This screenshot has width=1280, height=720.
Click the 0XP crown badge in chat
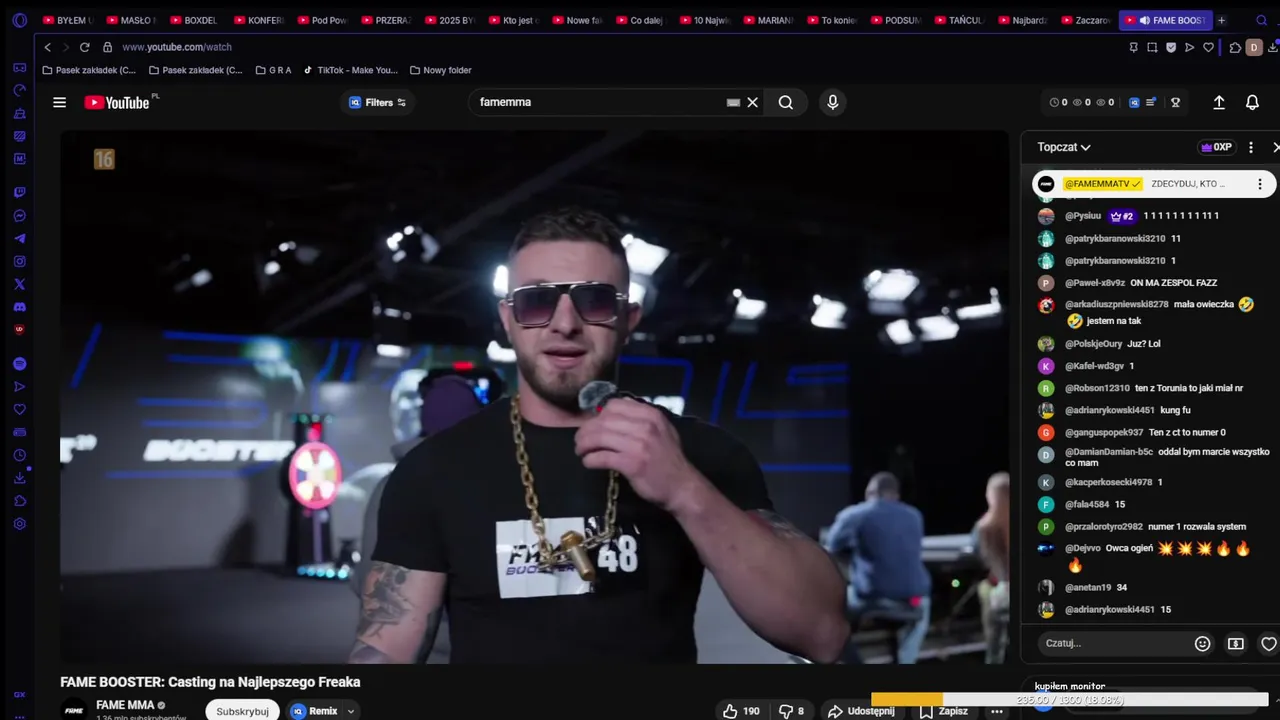click(1216, 147)
